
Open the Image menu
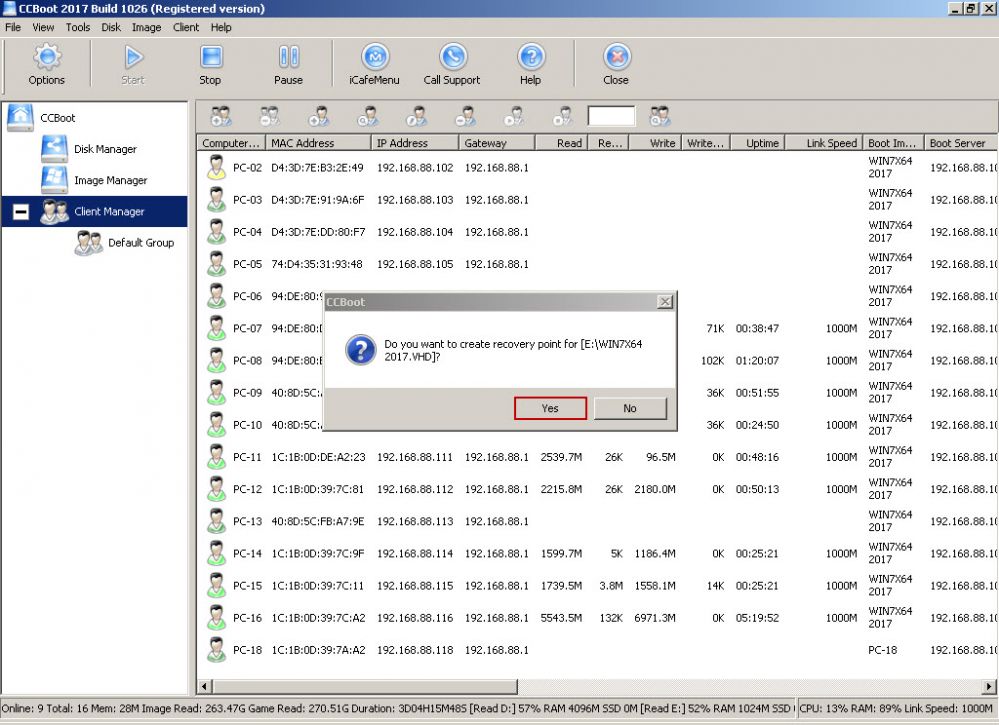[x=146, y=27]
